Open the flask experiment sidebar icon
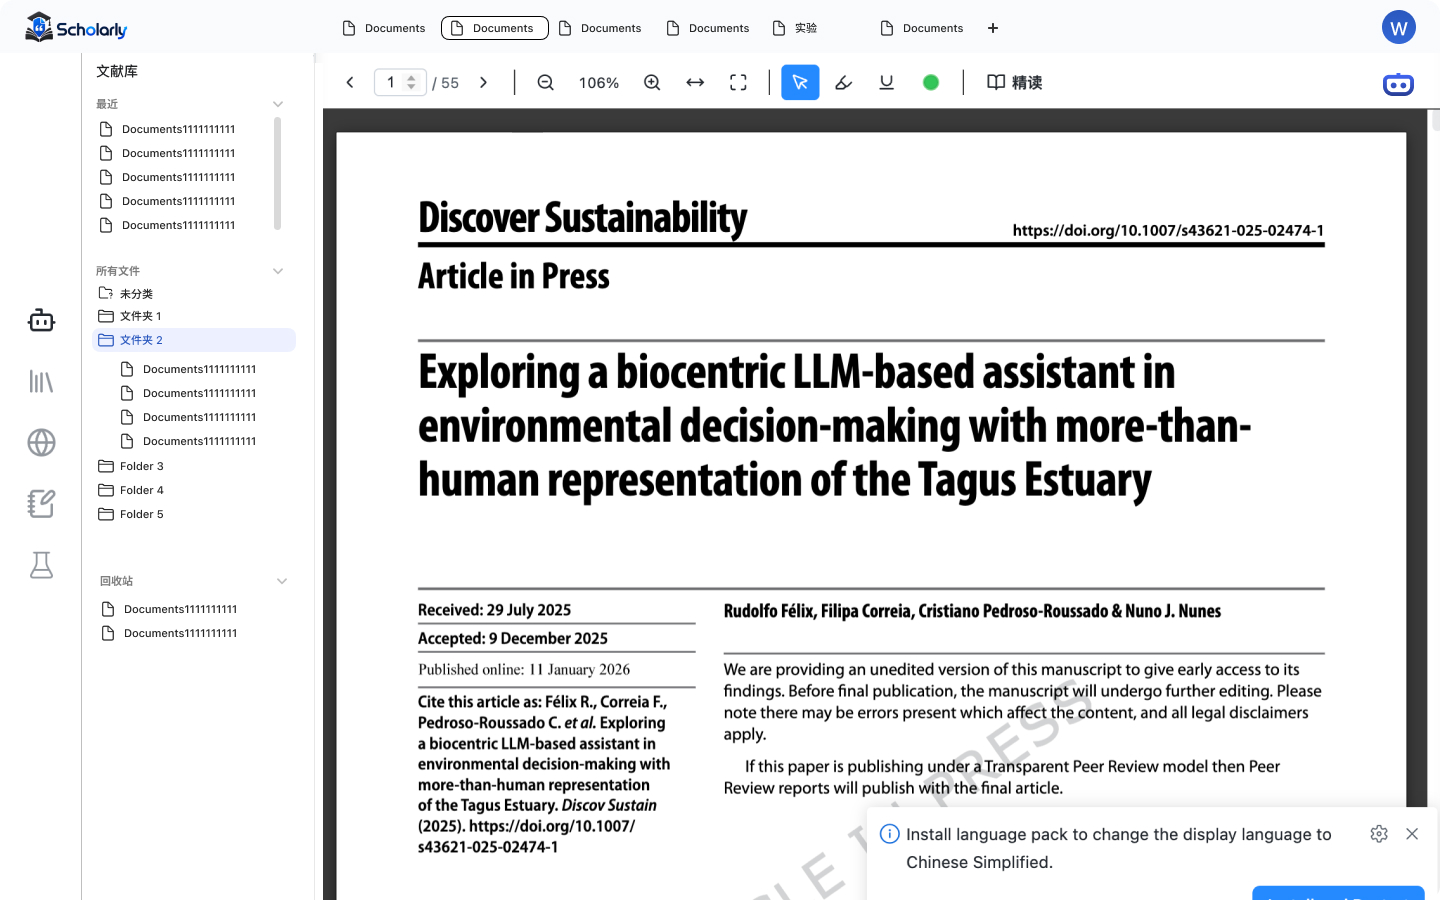This screenshot has width=1440, height=900. pos(41,565)
